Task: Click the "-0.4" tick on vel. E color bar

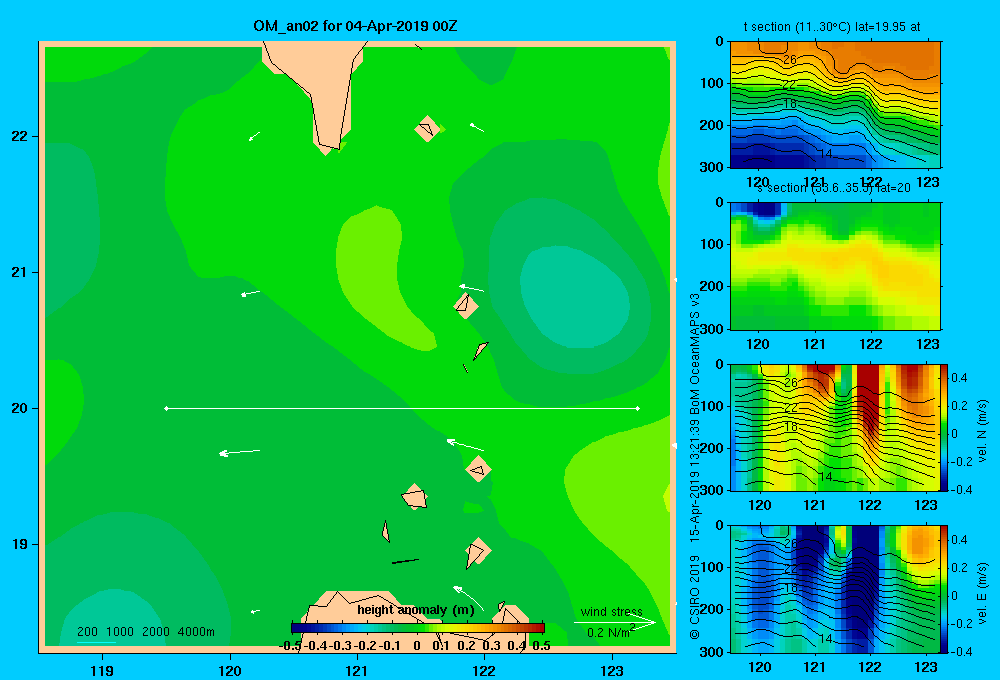Action: point(961,651)
